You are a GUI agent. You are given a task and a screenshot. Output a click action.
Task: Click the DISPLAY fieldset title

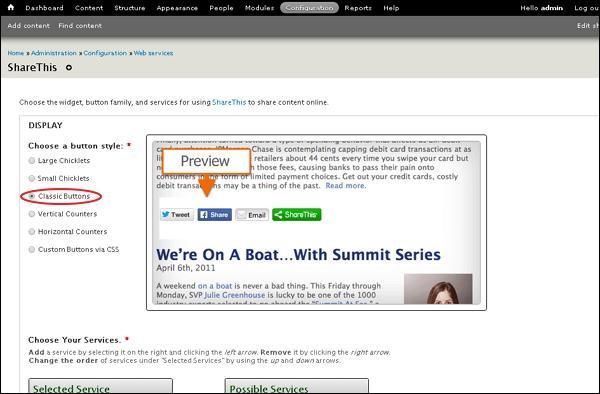[45, 125]
